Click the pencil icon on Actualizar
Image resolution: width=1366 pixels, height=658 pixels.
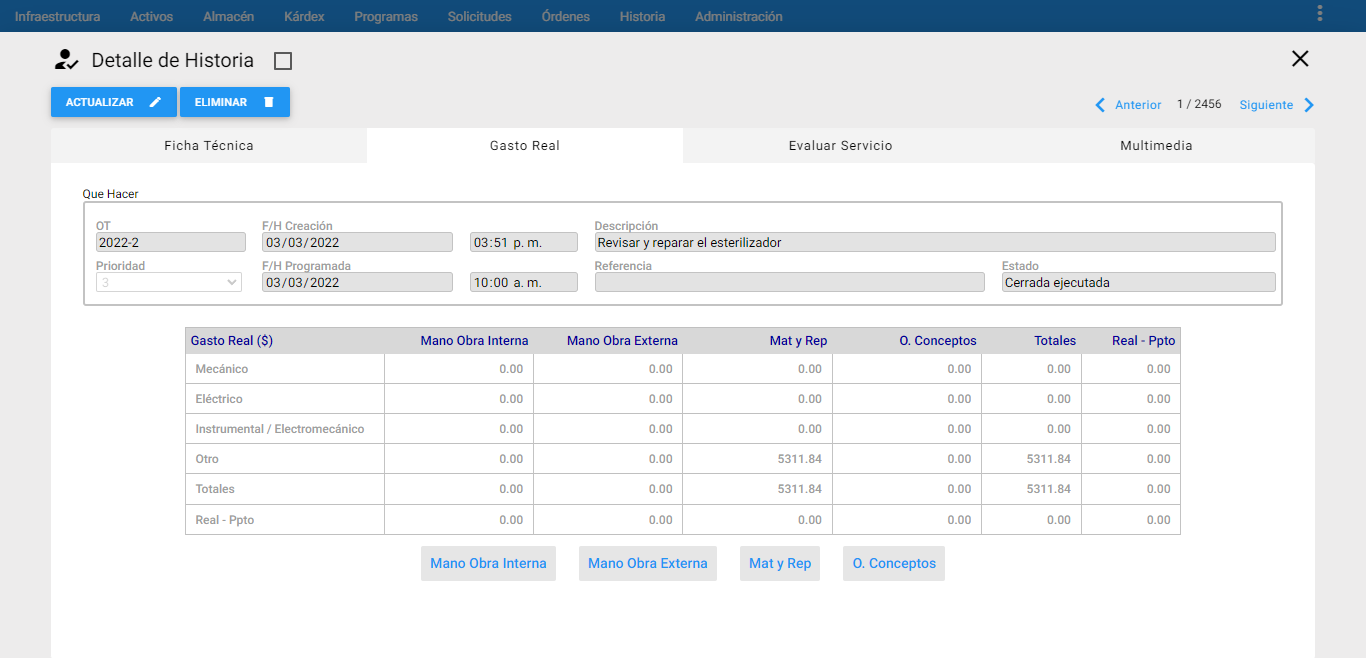155,102
